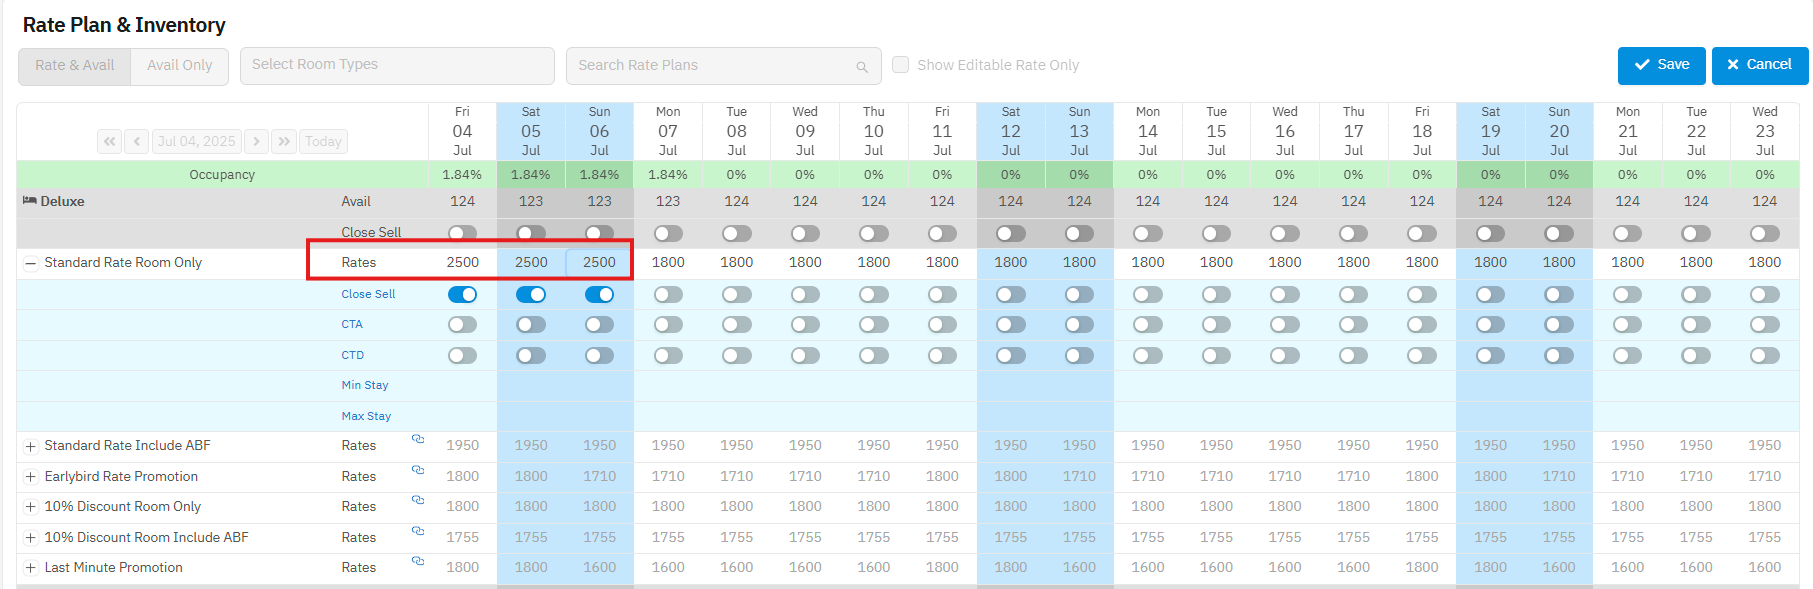Click link icon for Standard Rate Include ABF
Screen dimensions: 1813x589
point(418,440)
